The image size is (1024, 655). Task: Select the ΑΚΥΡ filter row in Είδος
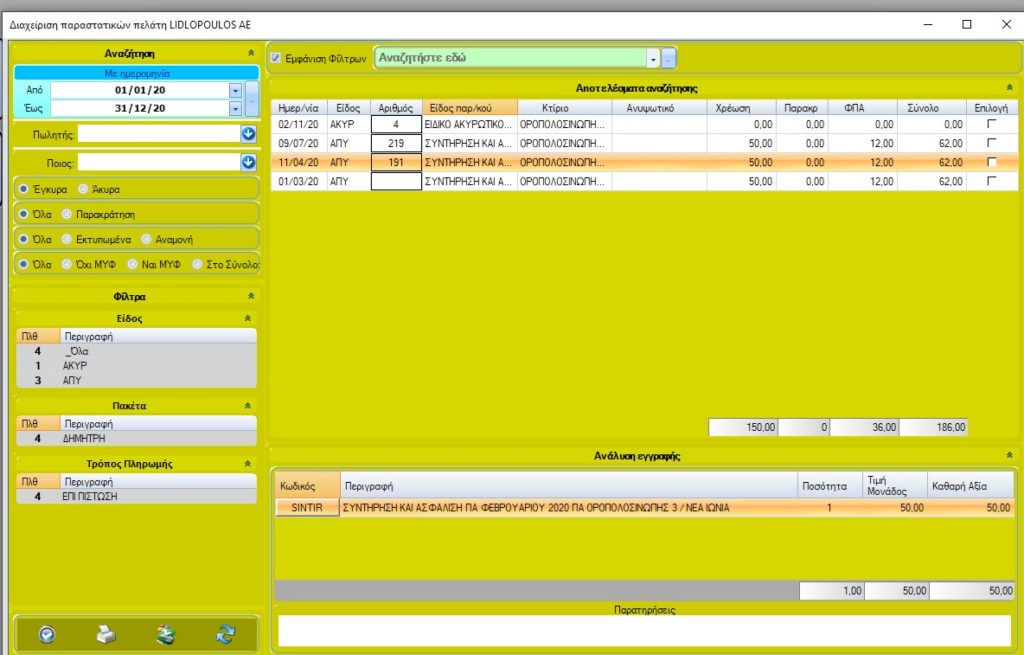coord(76,366)
